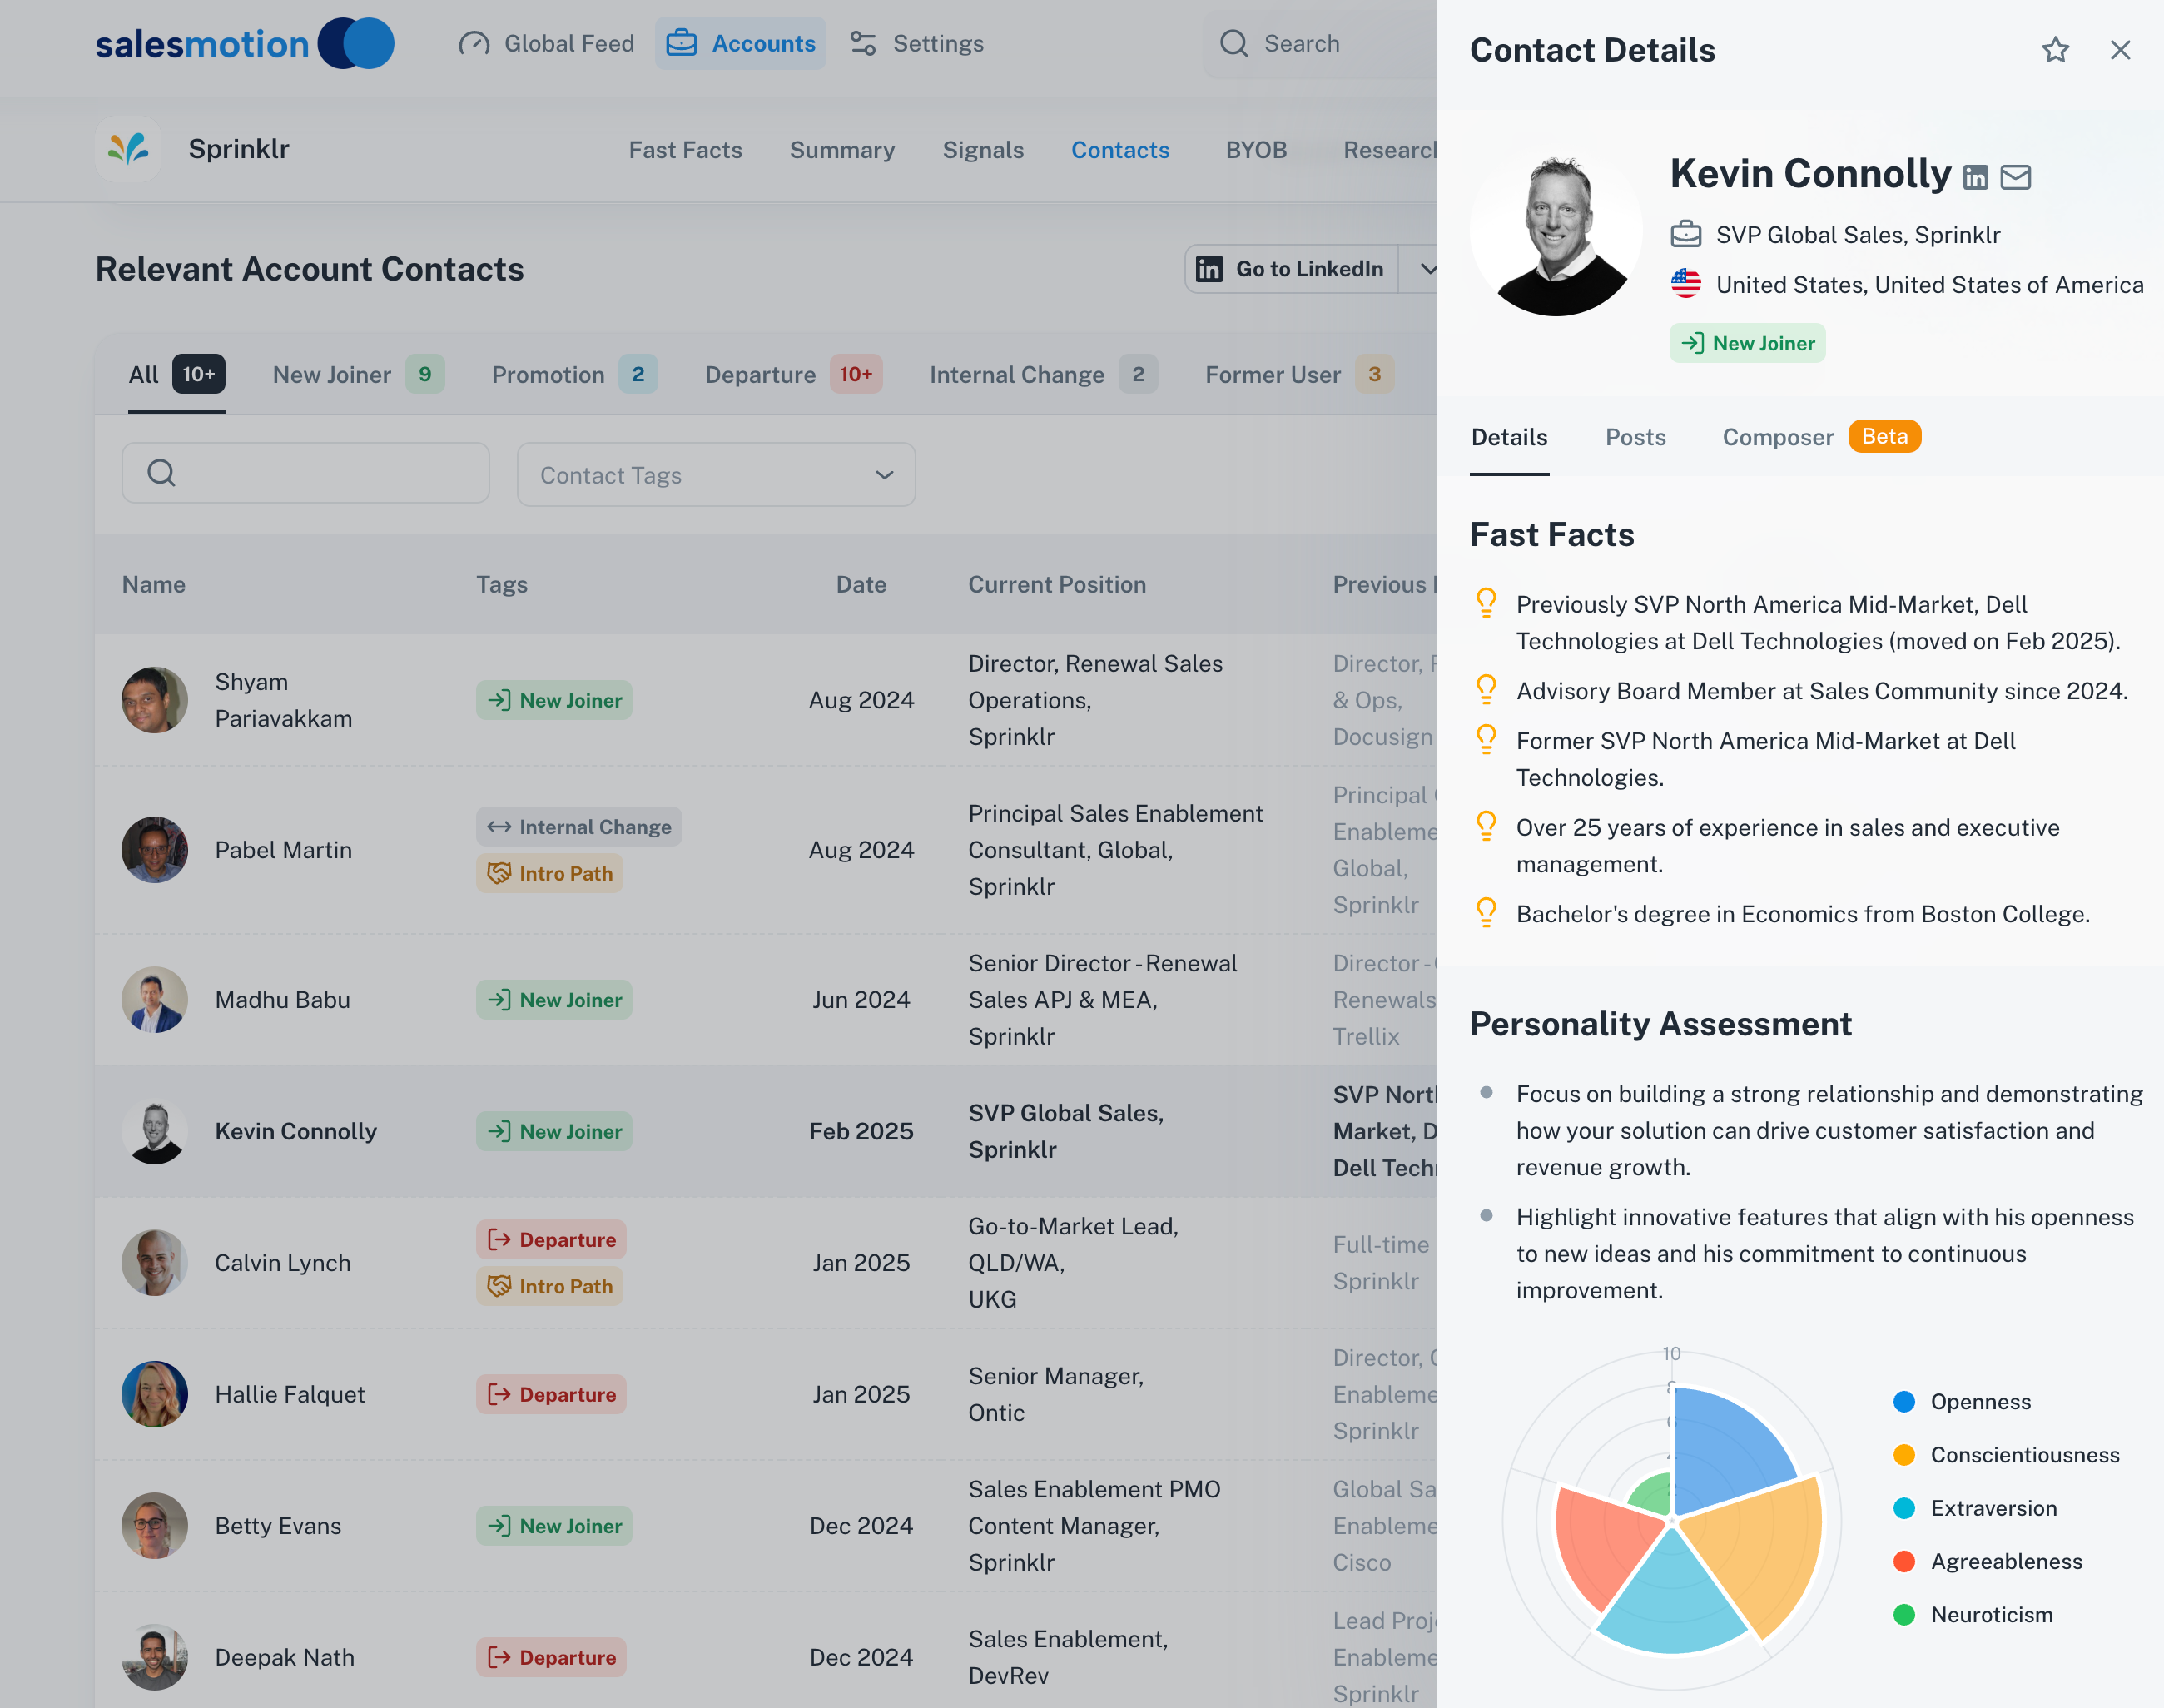This screenshot has width=2164, height=1708.
Task: Select the Kevin Connolly table row name
Action: pos(295,1131)
